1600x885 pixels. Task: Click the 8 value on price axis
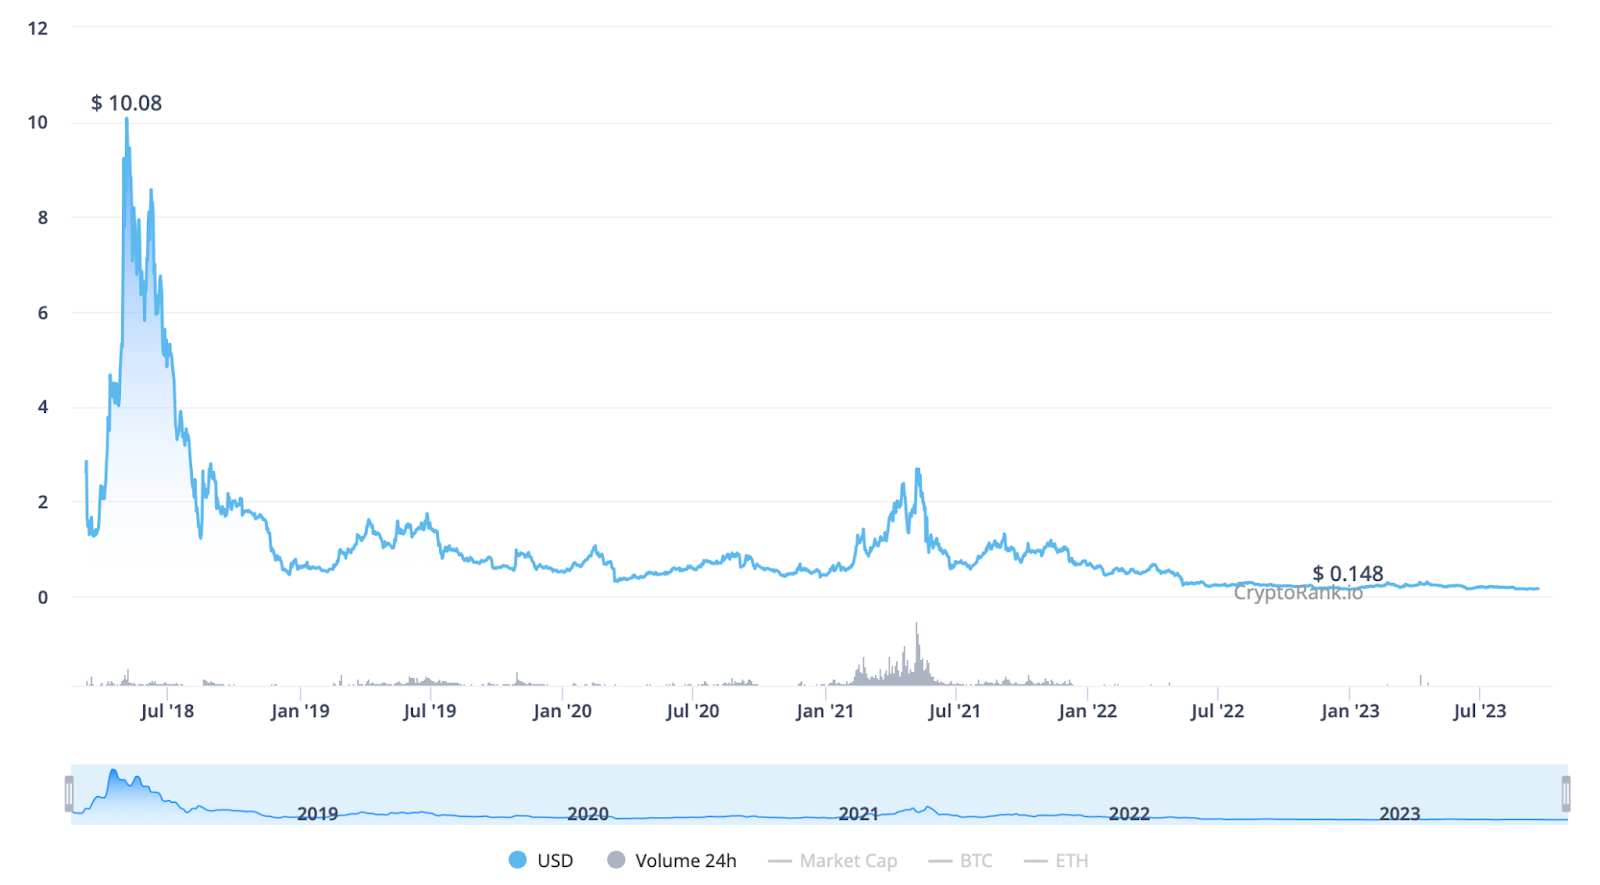[43, 217]
